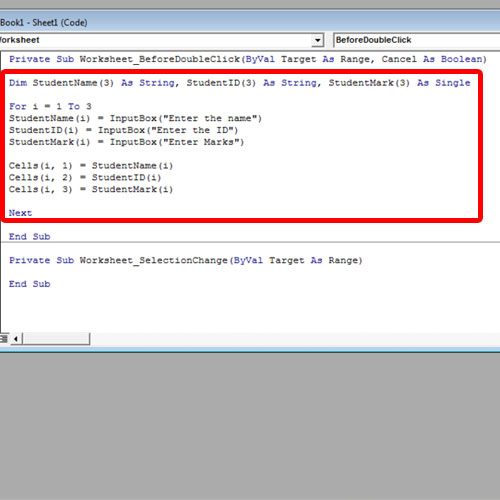
Task: Click the Private Sub Worksheet_BeforeDoubleClick line
Action: (248, 59)
